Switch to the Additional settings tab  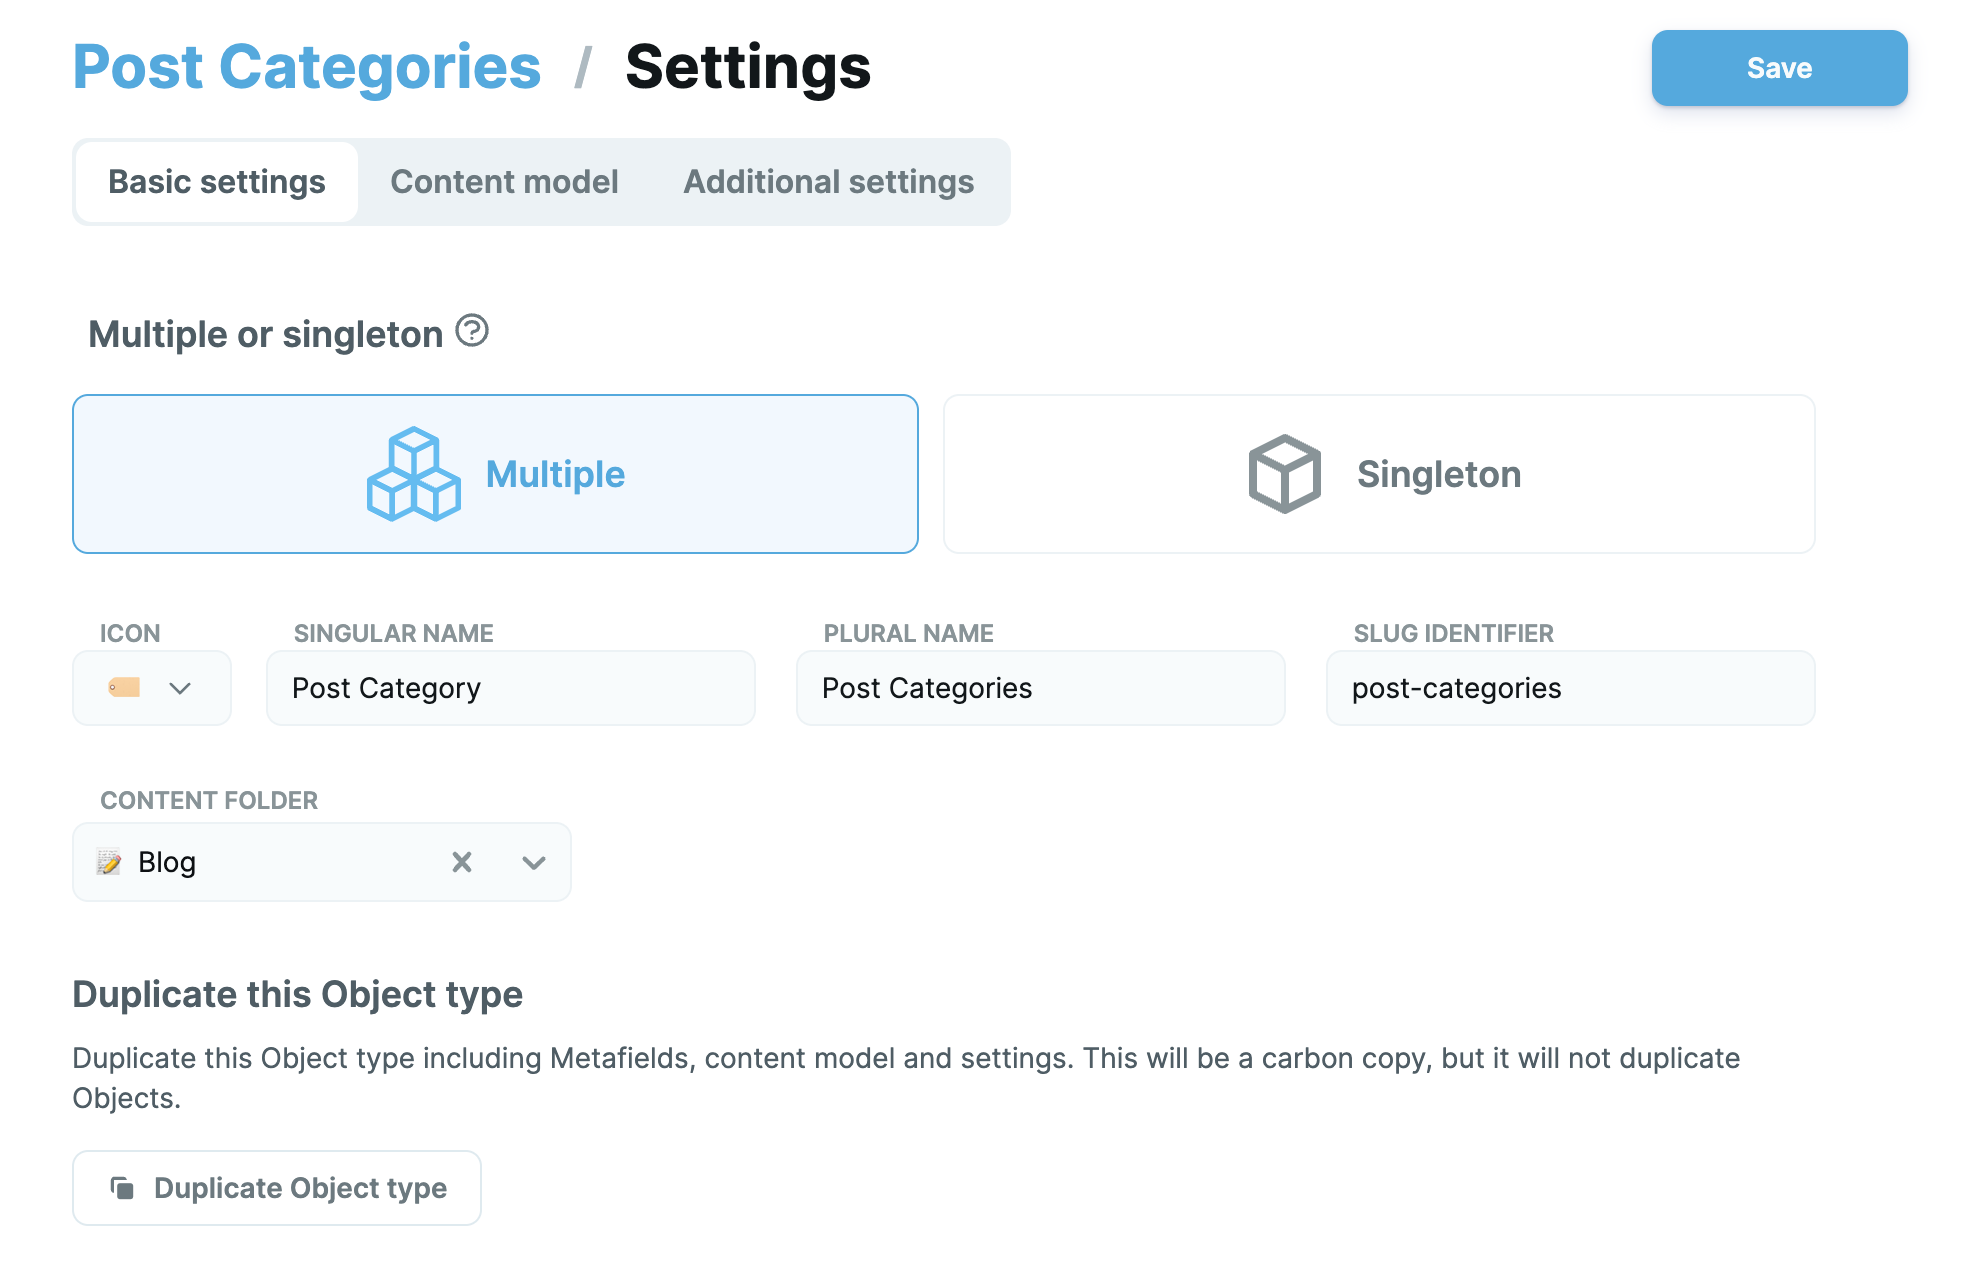click(828, 181)
